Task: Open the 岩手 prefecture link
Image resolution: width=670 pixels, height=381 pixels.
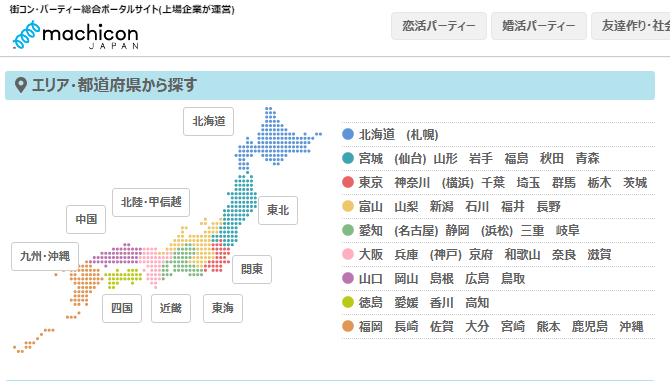Action: pyautogui.click(x=481, y=158)
